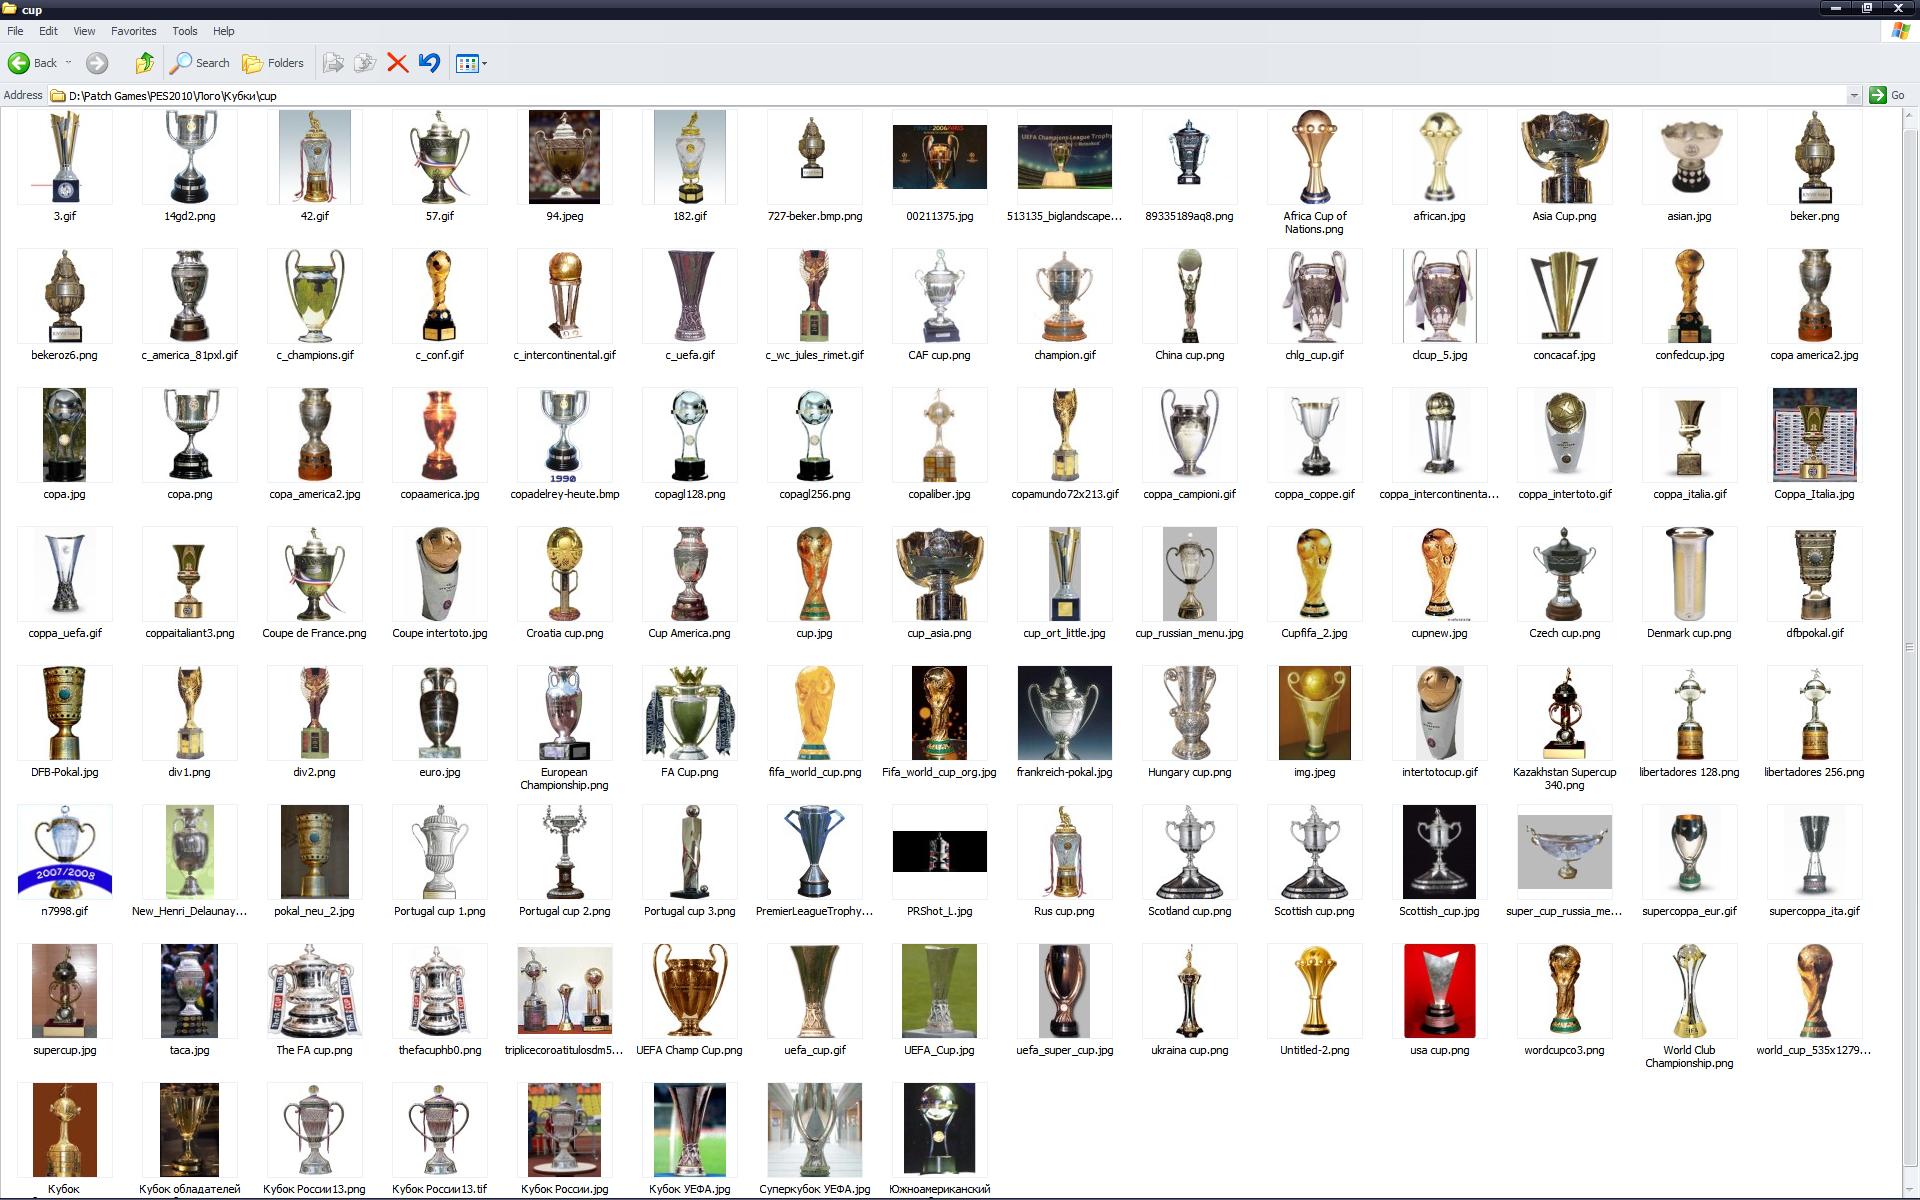Open the Favorites menu
The width and height of the screenshot is (1920, 1200).
pos(133,31)
